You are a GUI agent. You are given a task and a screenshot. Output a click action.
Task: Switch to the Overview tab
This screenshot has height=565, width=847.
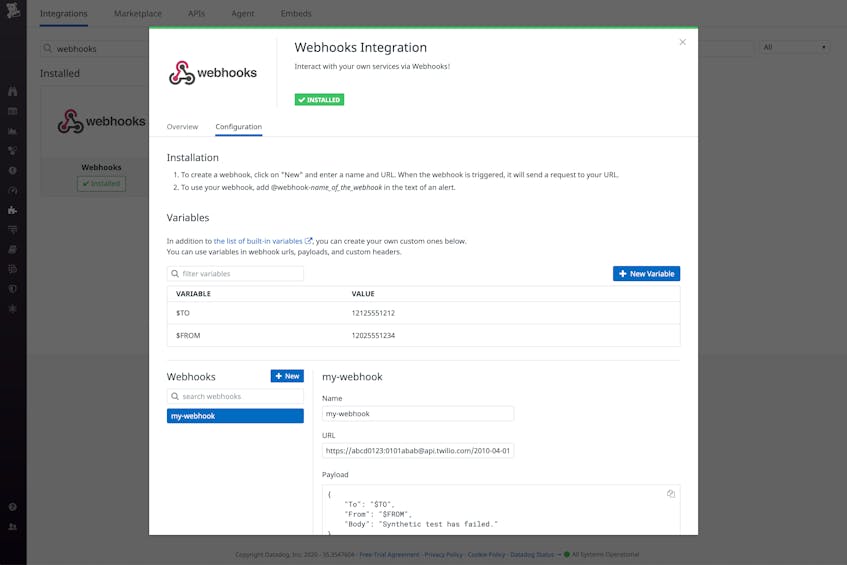click(x=182, y=126)
